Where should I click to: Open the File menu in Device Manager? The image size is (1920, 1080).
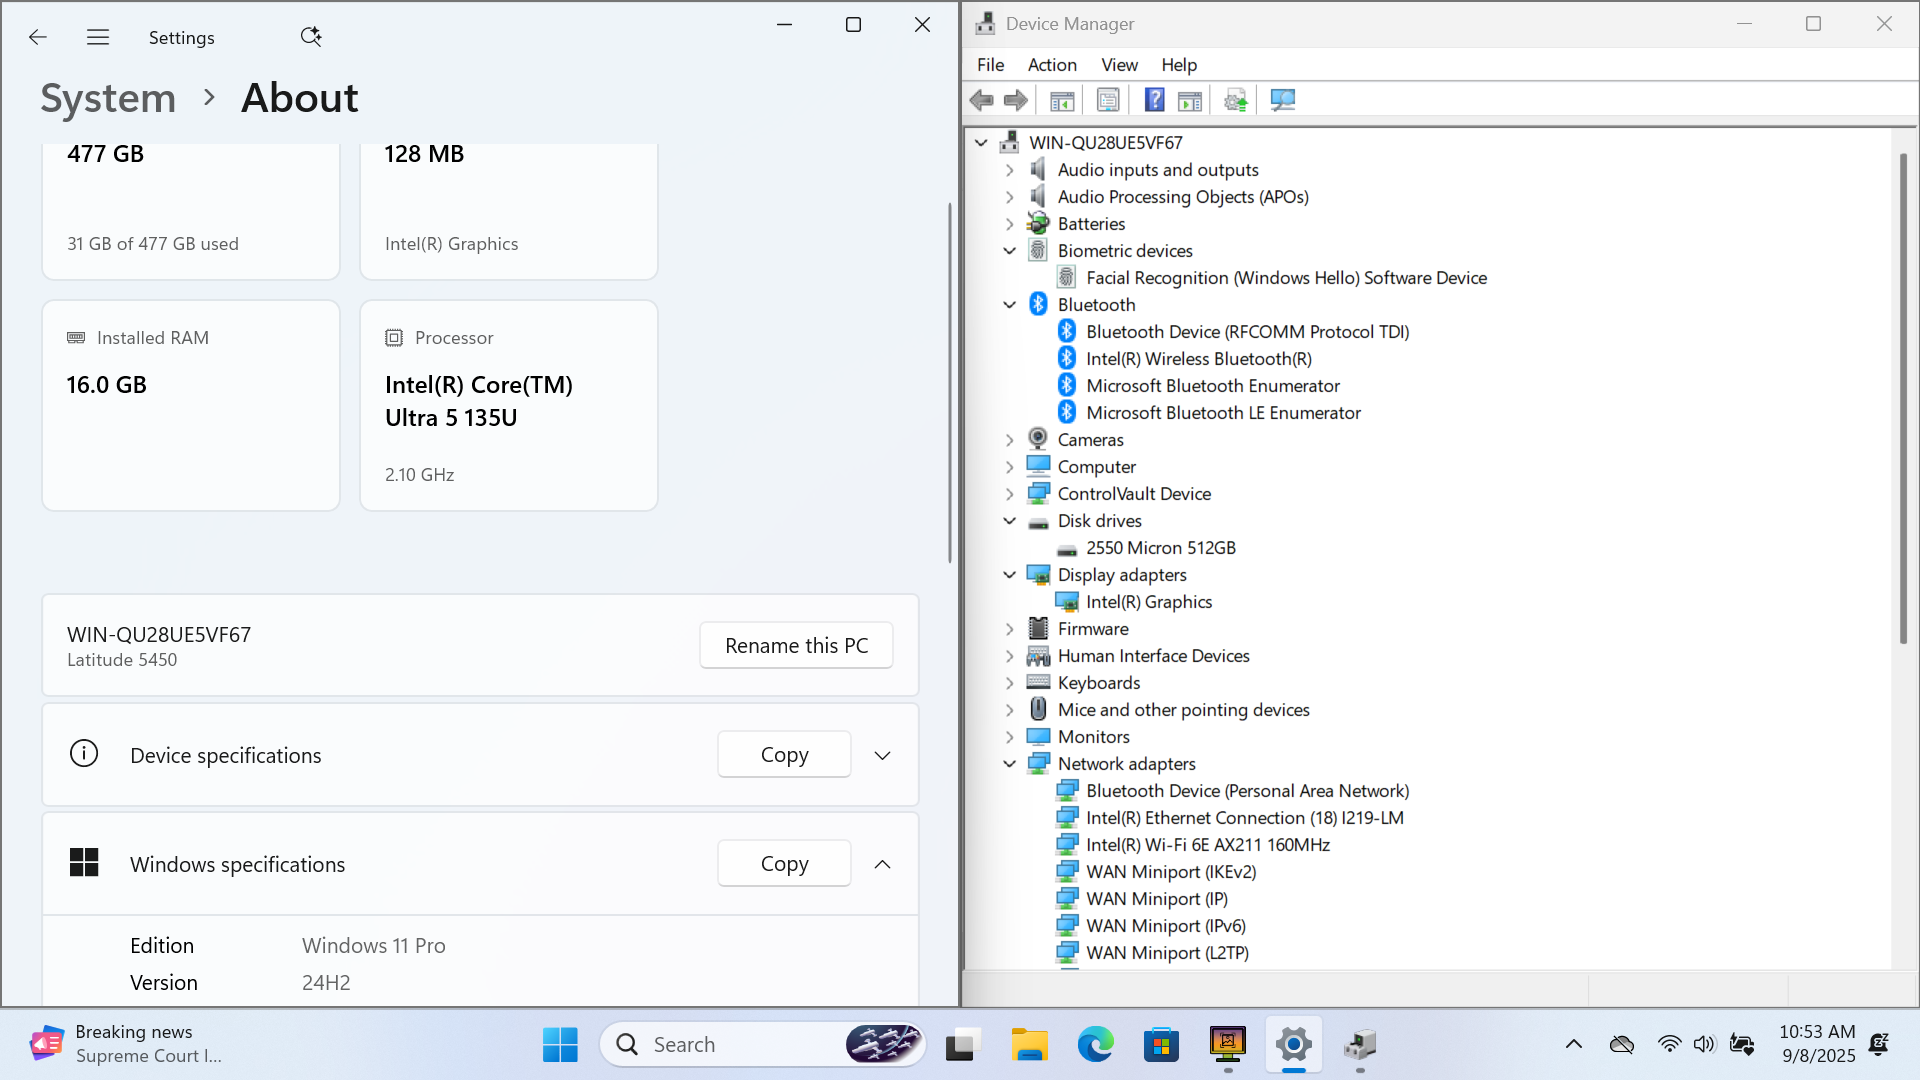(990, 65)
